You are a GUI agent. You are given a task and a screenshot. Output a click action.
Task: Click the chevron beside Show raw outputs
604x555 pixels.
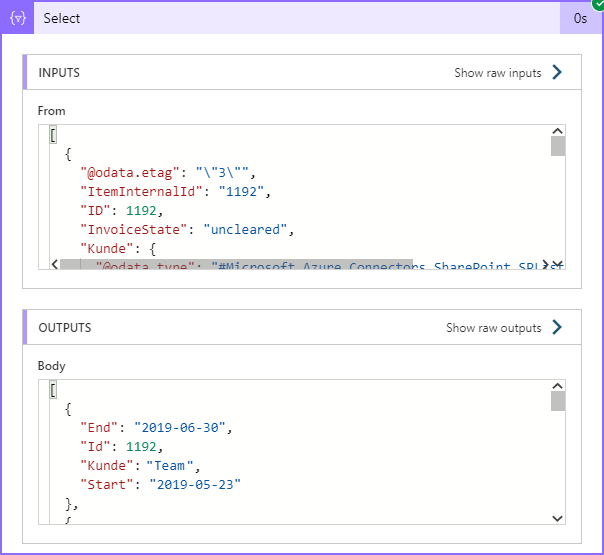[x=558, y=327]
